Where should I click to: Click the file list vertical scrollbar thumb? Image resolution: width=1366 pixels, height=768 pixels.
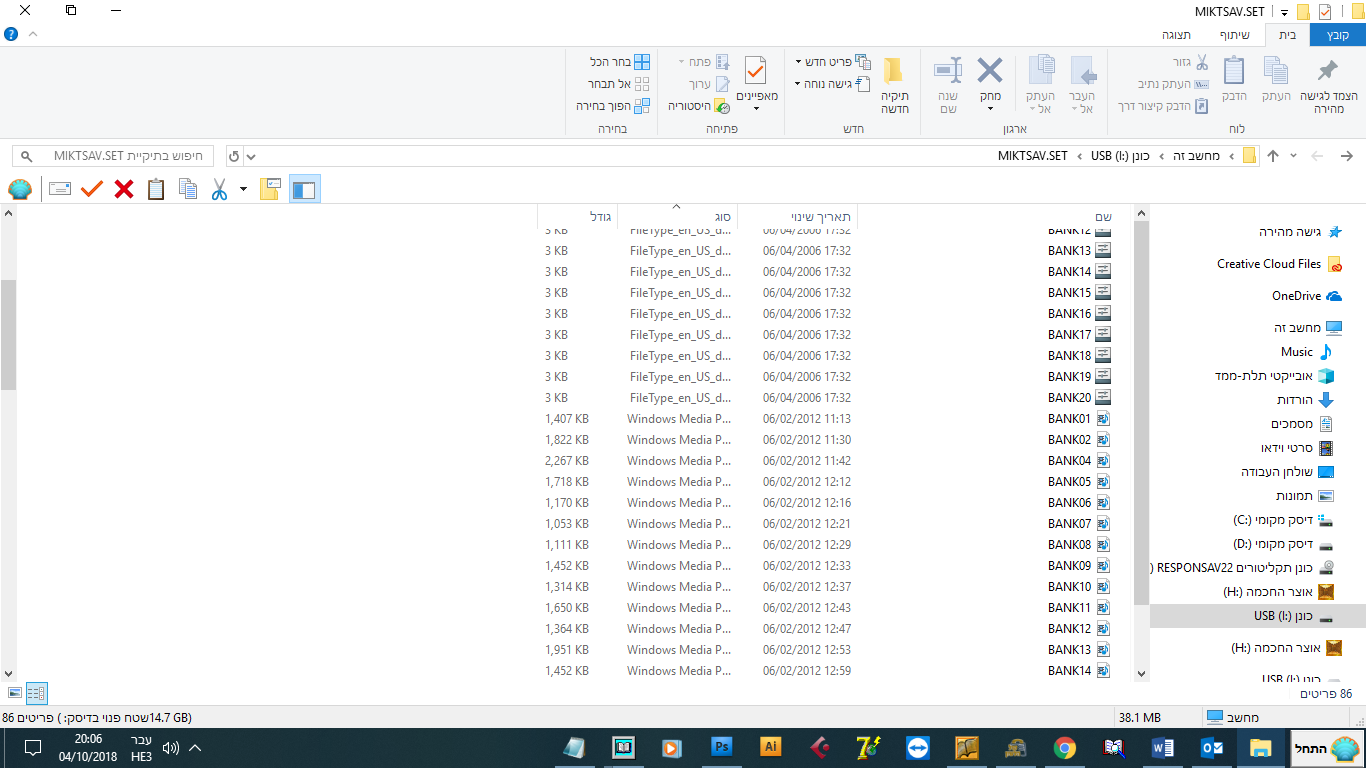(x=8, y=334)
